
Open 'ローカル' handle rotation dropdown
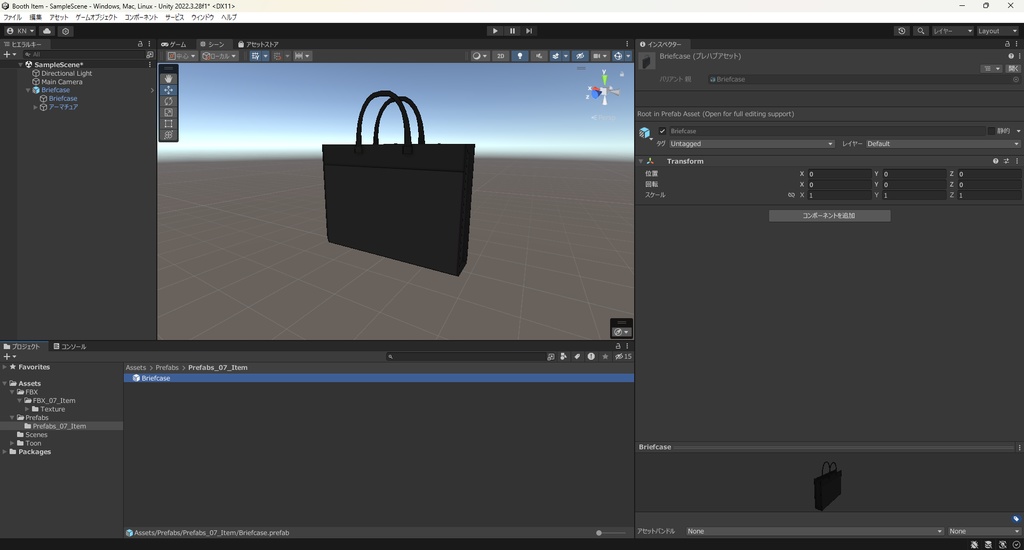(219, 56)
